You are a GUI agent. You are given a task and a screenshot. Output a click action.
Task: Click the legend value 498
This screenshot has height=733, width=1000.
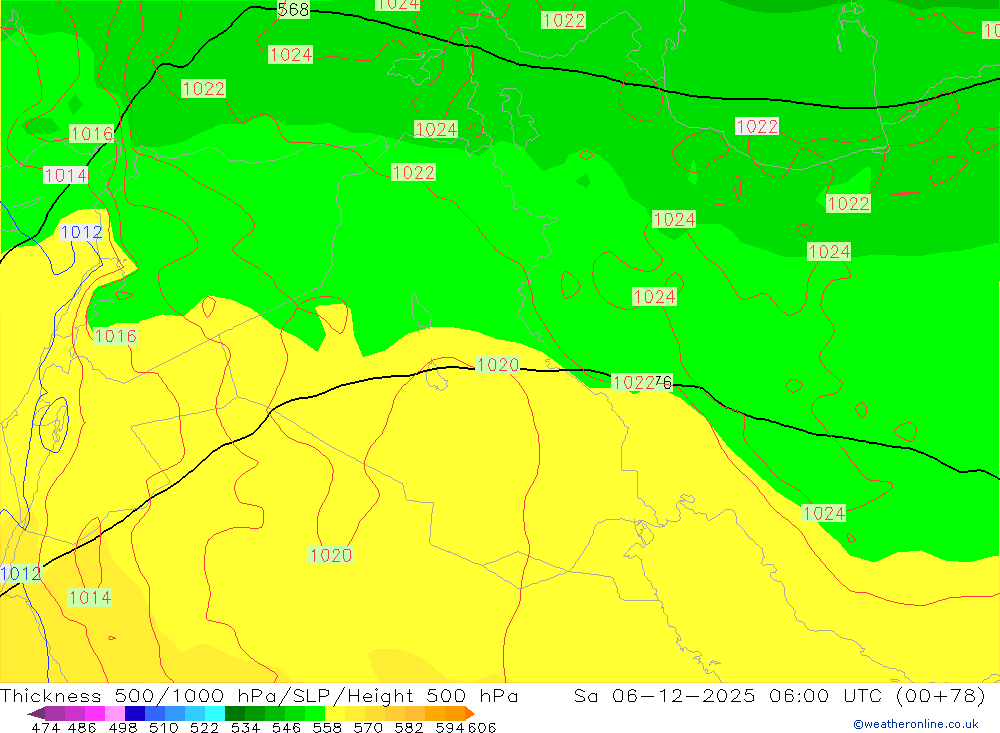123,727
